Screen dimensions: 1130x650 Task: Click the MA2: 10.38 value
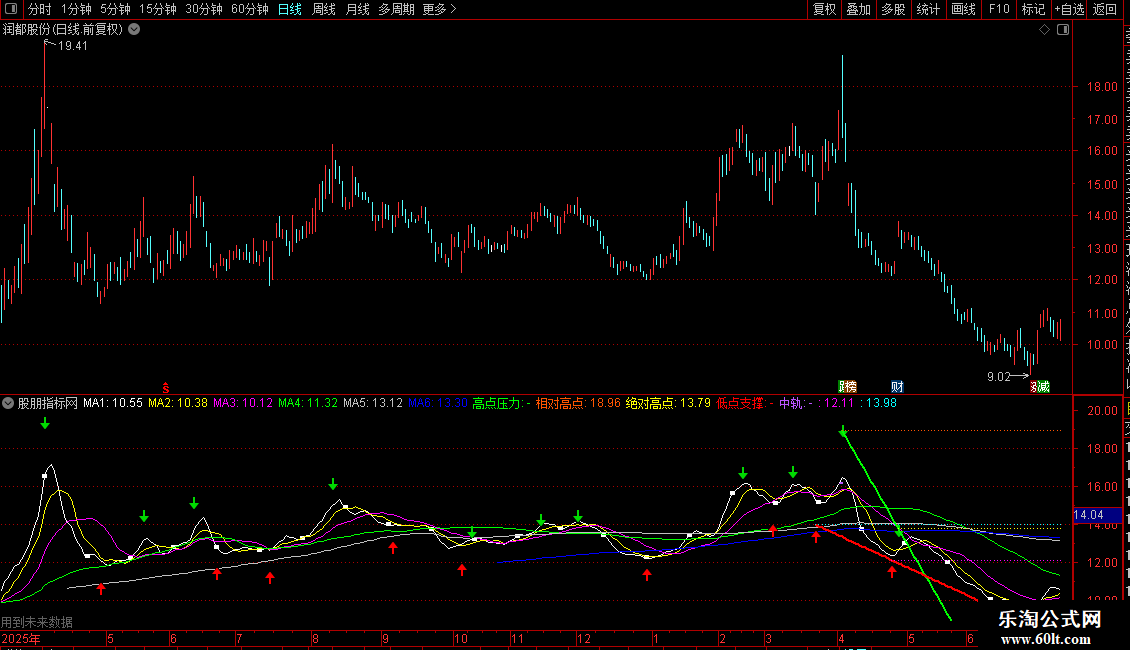point(178,403)
